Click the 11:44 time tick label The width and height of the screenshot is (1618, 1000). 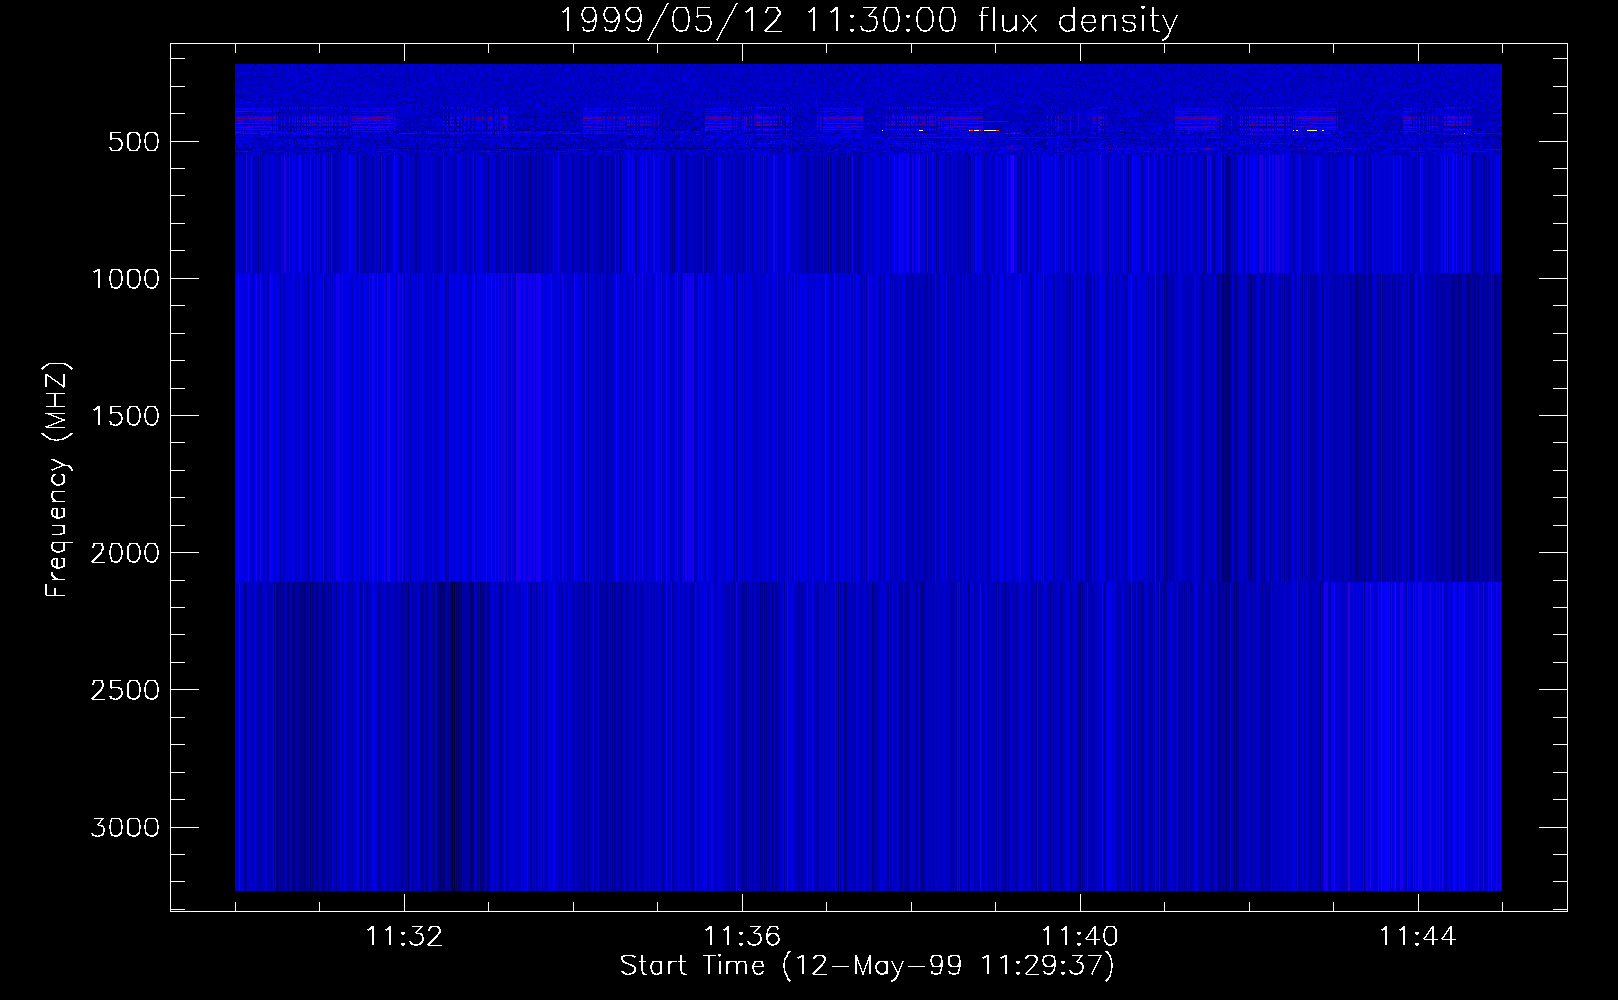[x=1418, y=937]
